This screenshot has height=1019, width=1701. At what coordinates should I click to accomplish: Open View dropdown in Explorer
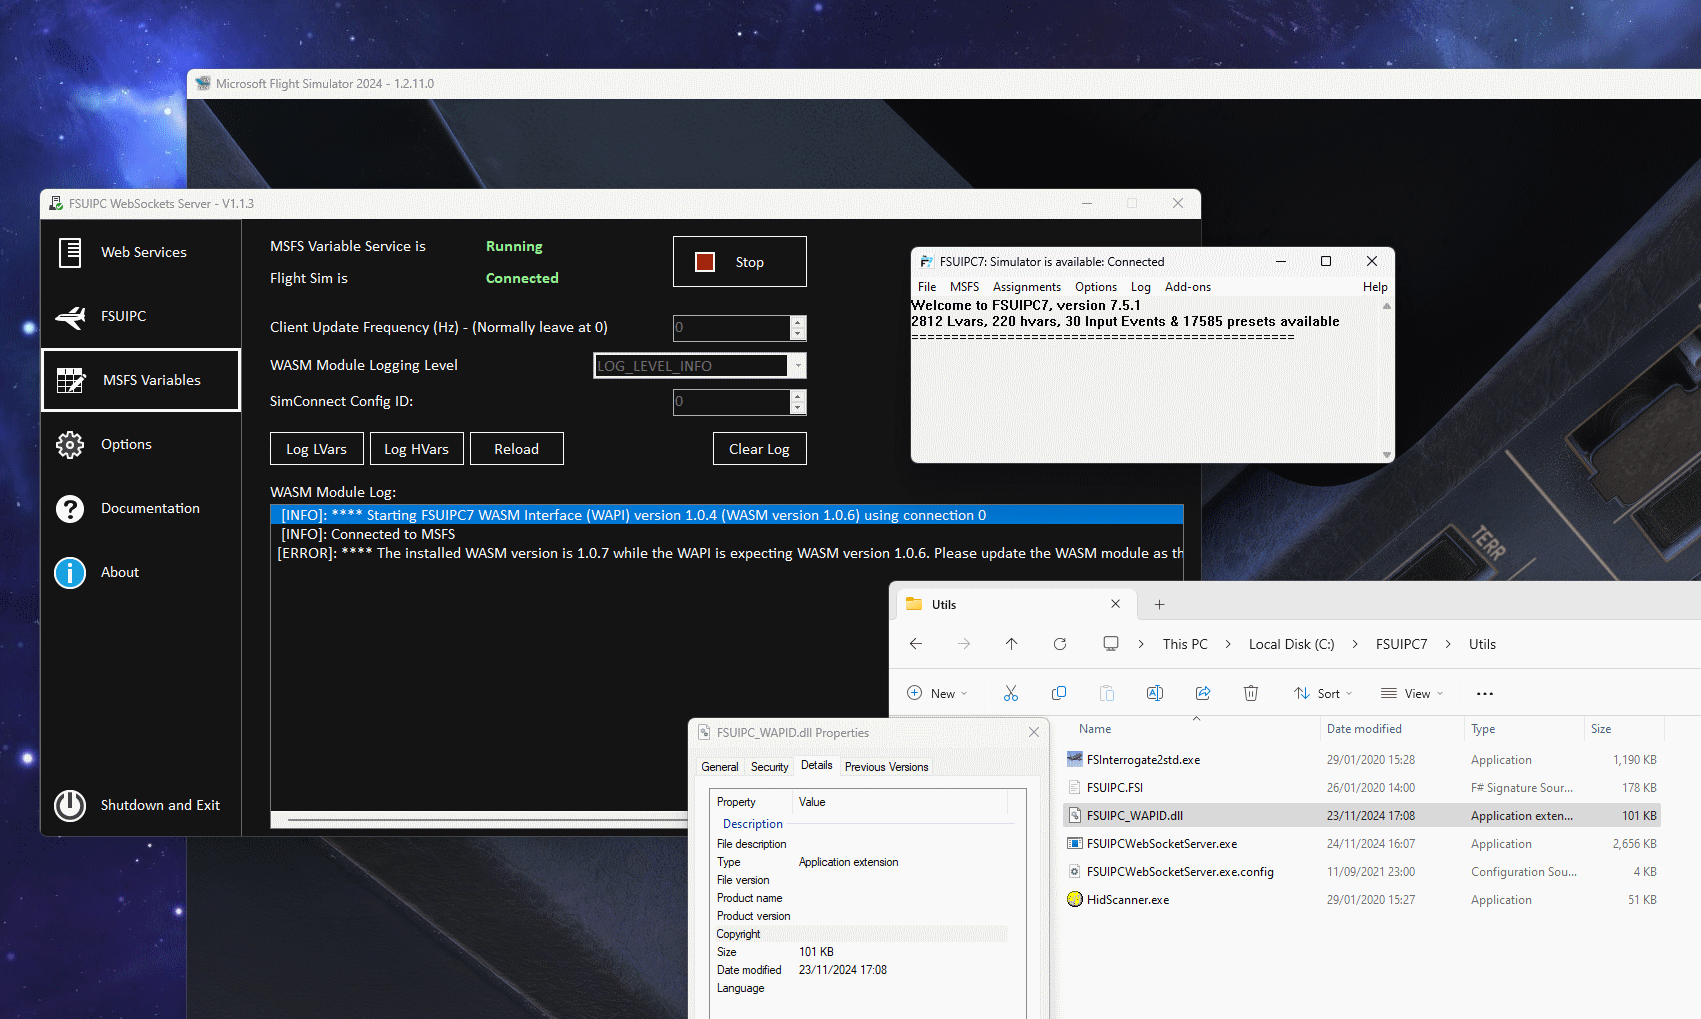(1412, 694)
